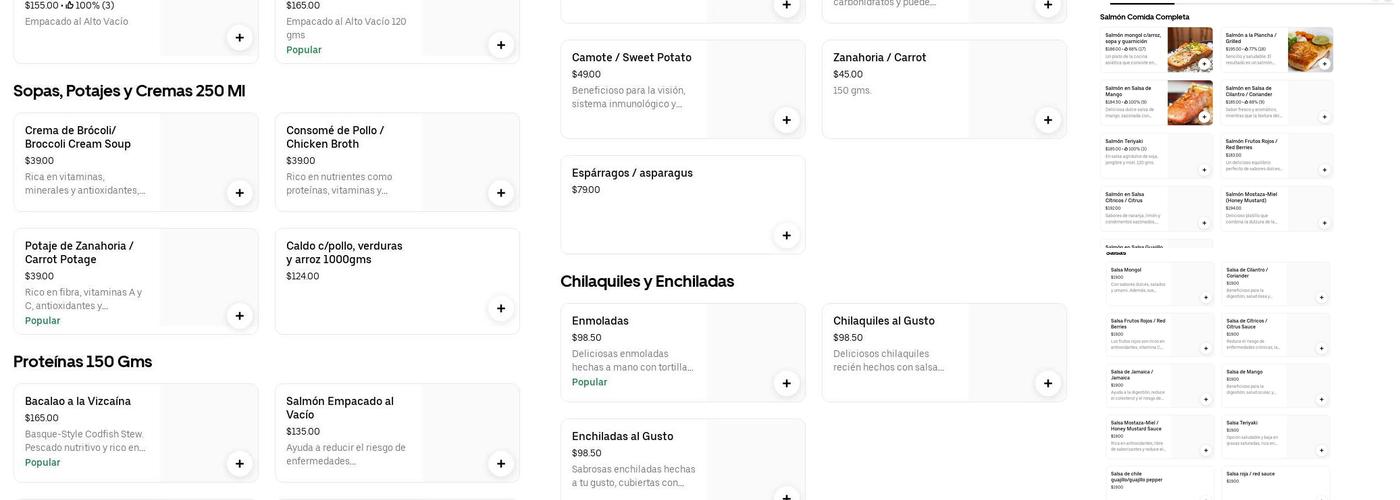Image resolution: width=1400 pixels, height=500 pixels.
Task: Add Potaje de Zanahoria to cart
Action: coord(239,316)
